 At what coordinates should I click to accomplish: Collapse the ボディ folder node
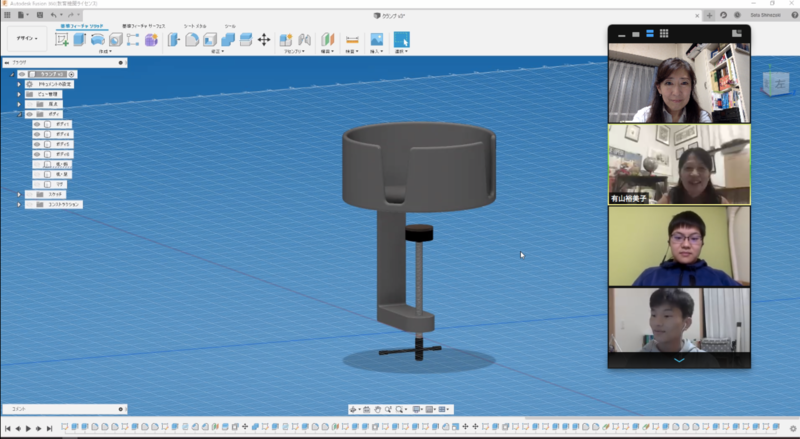(19, 114)
